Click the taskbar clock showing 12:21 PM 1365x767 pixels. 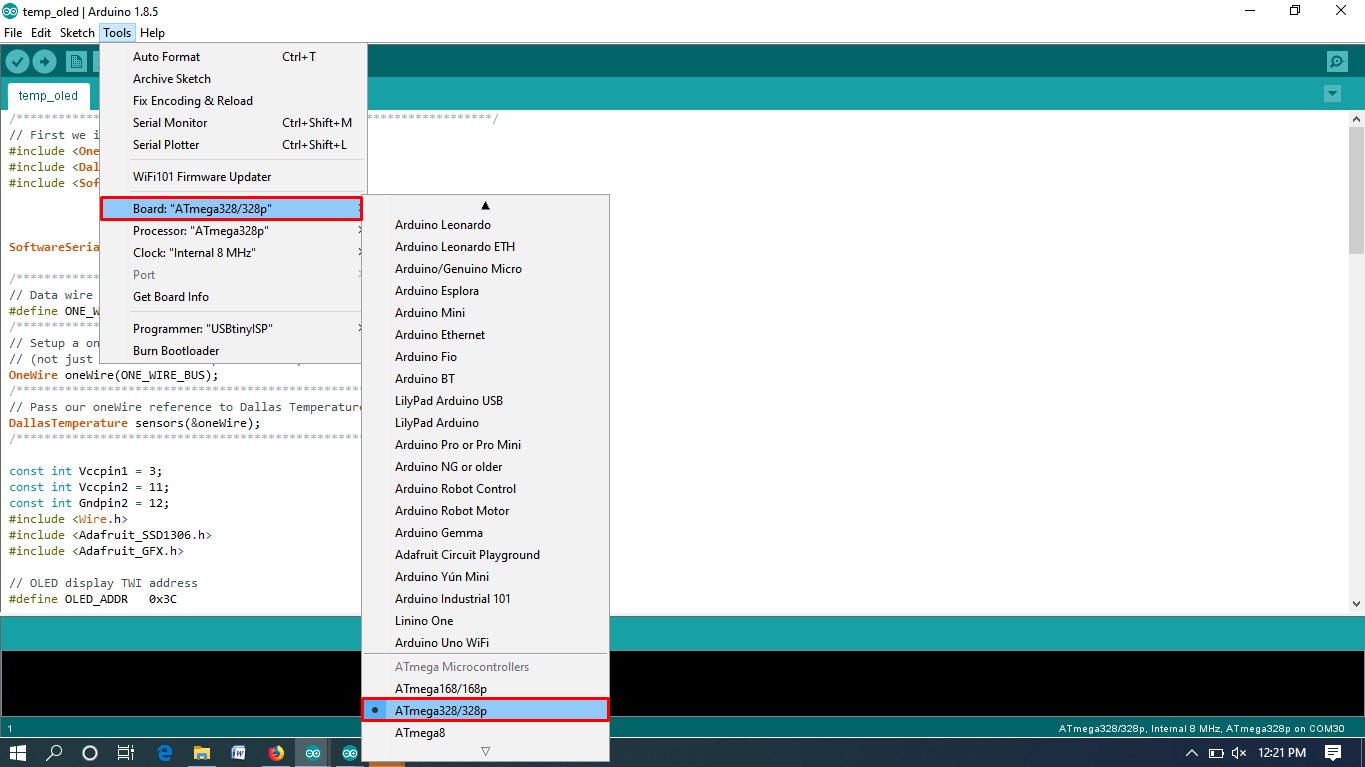click(x=1282, y=753)
